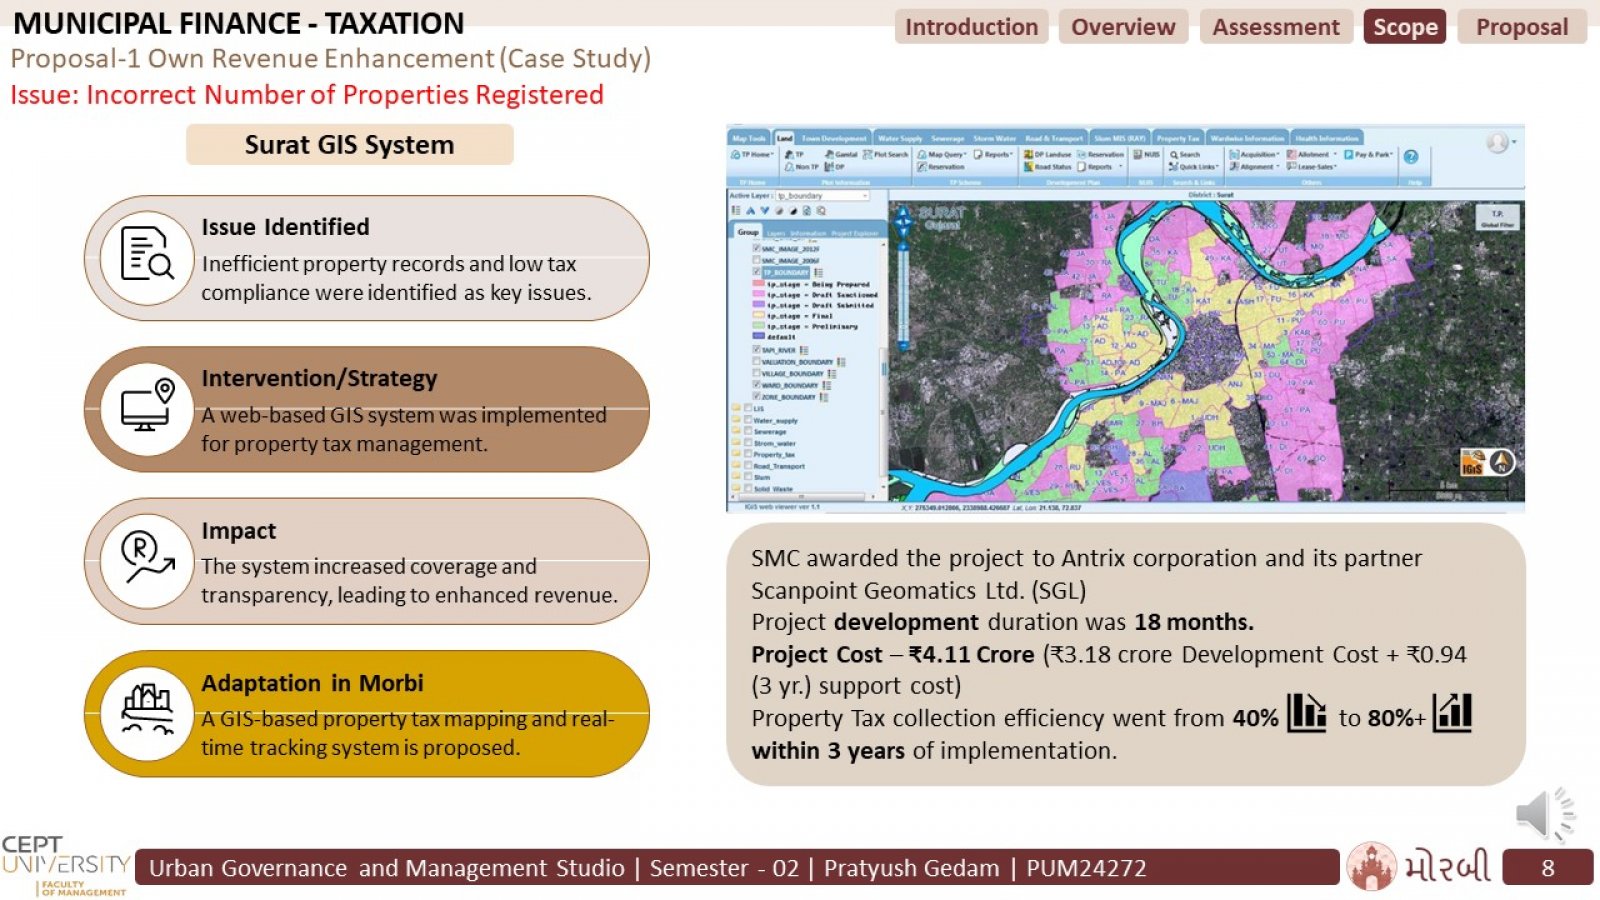Jump to the Proposal section tab
Screen dimensions: 1600x900
pos(1522,27)
